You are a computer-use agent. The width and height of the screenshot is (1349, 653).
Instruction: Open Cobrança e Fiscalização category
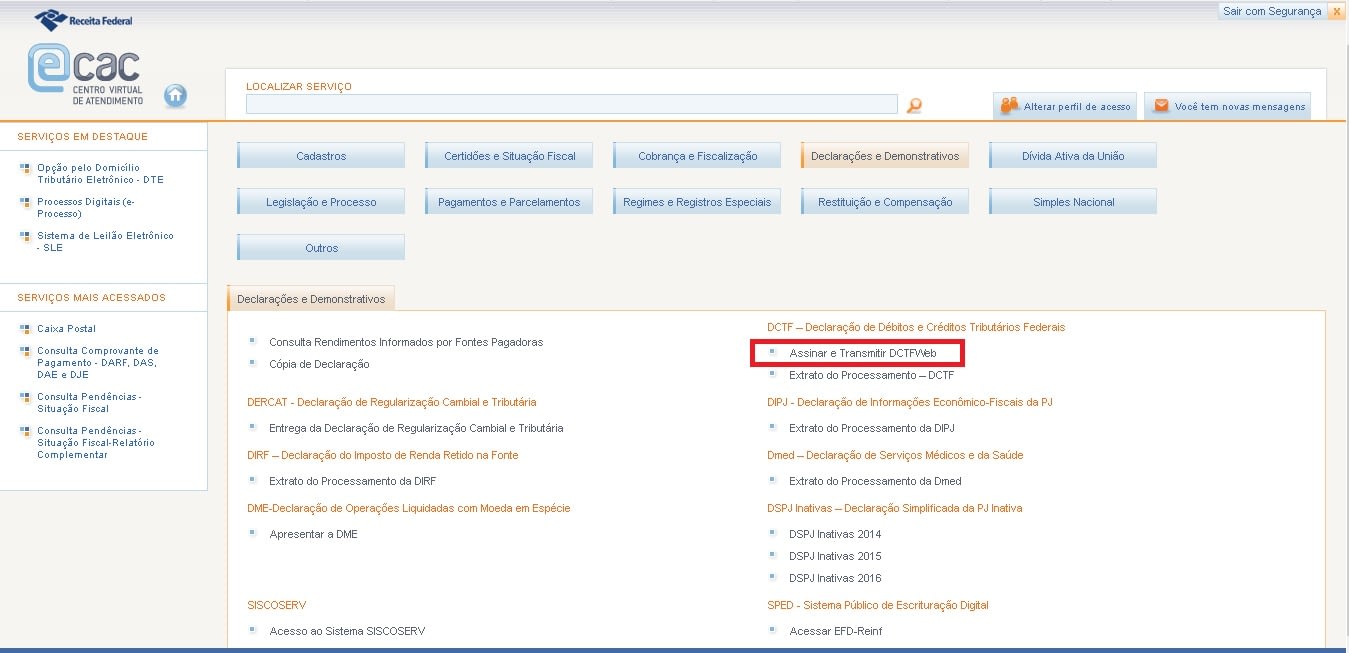pos(697,156)
